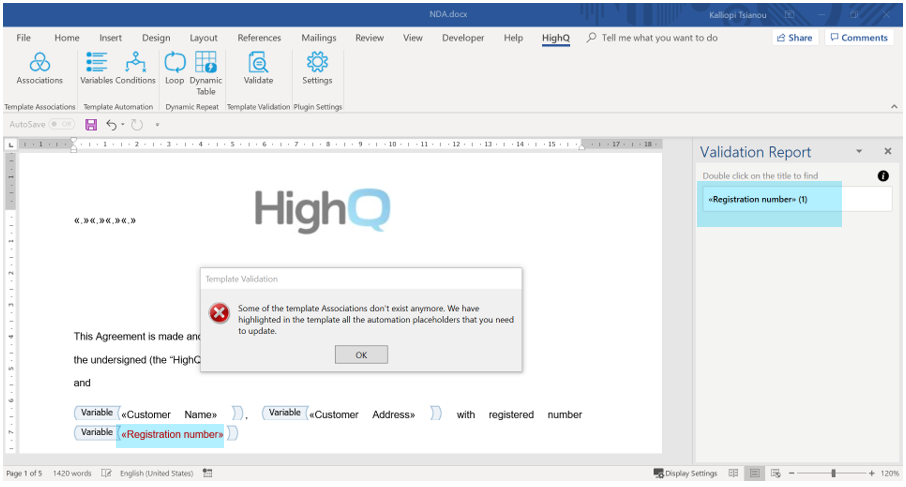
Task: Open the Mailings ribbon tab
Action: coord(319,38)
